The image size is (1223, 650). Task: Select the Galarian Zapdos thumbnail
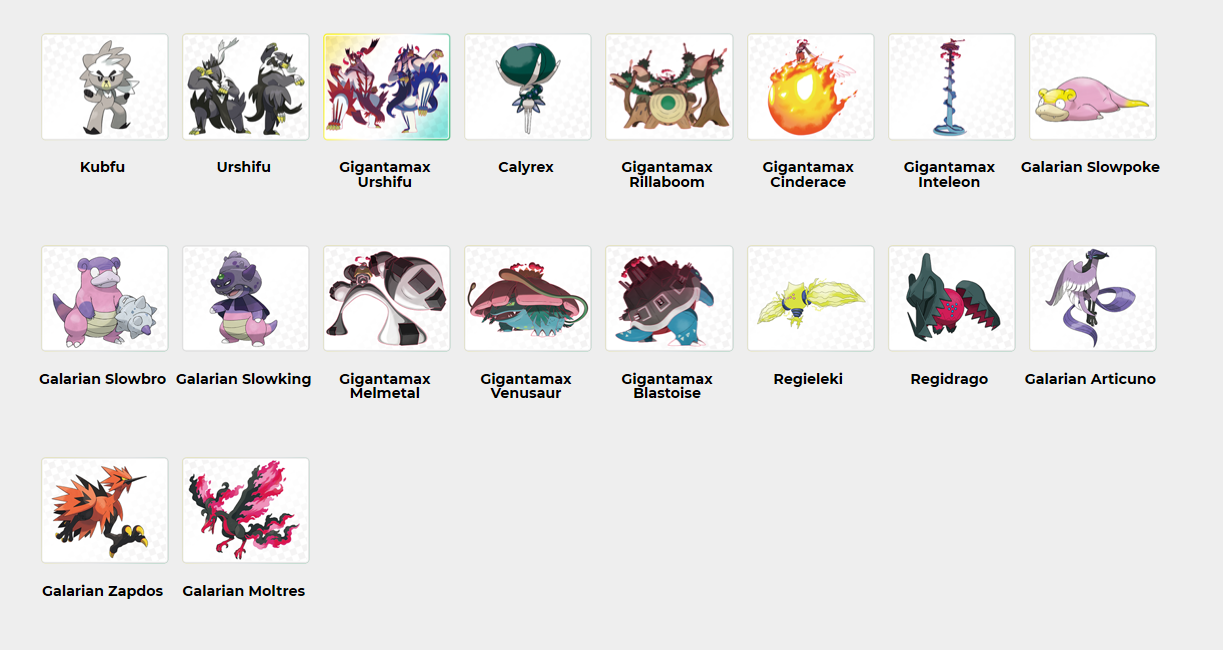(105, 511)
